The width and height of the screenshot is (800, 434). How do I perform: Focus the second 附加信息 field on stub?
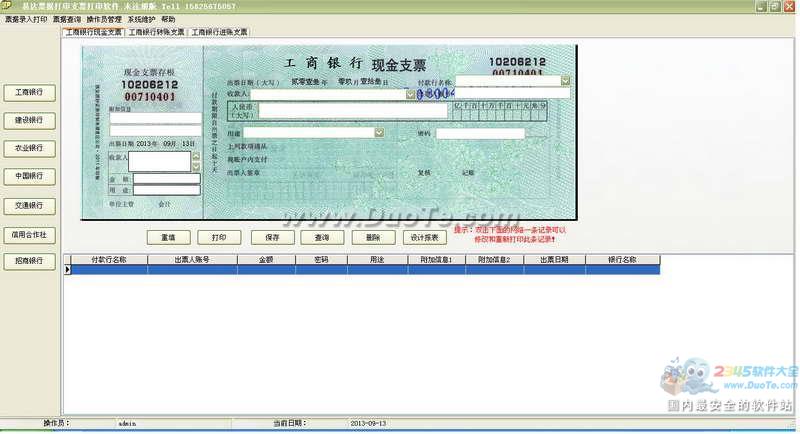(155, 131)
